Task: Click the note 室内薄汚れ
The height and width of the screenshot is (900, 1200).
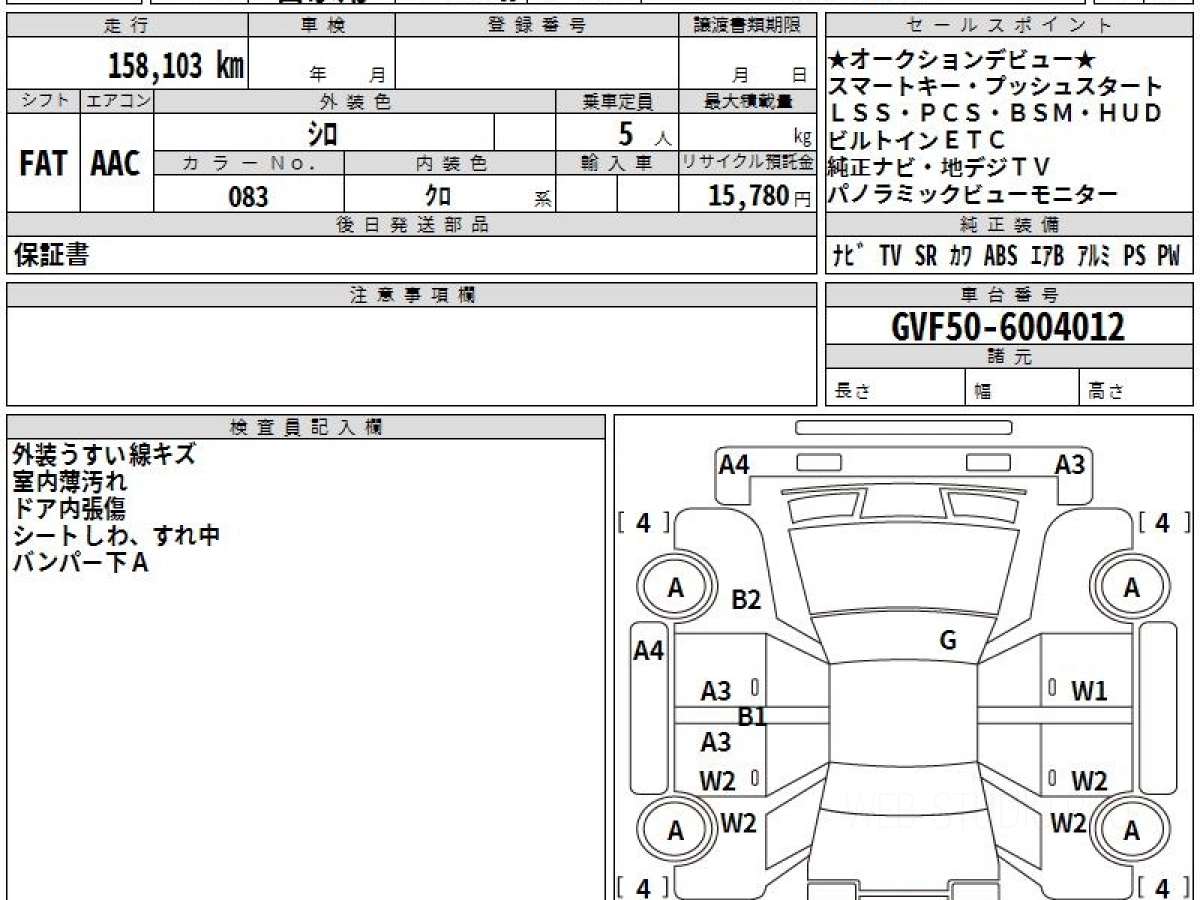Action: point(70,481)
